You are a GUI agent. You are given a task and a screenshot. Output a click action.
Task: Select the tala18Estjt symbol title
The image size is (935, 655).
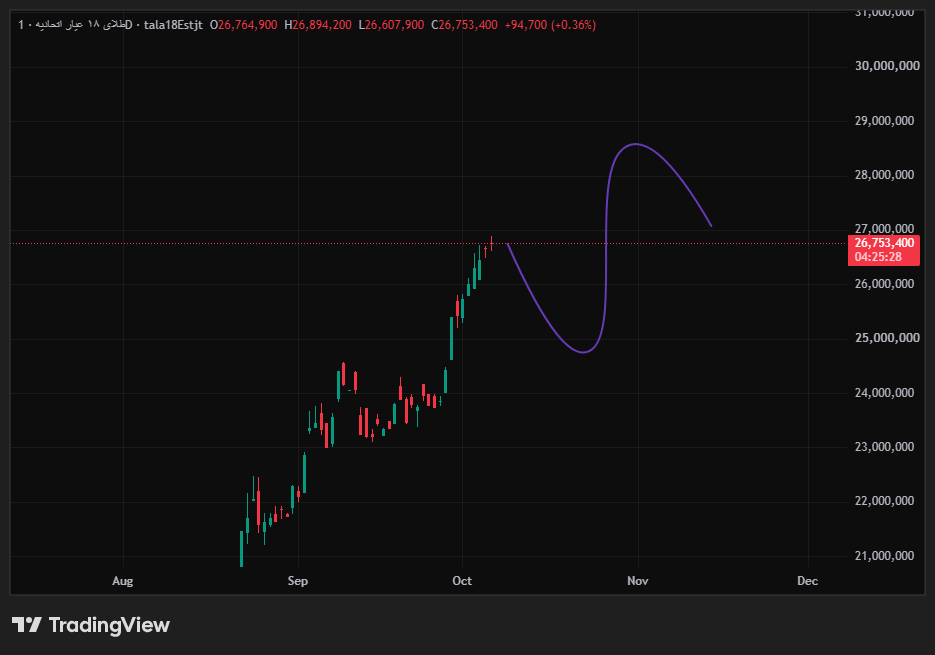point(173,25)
